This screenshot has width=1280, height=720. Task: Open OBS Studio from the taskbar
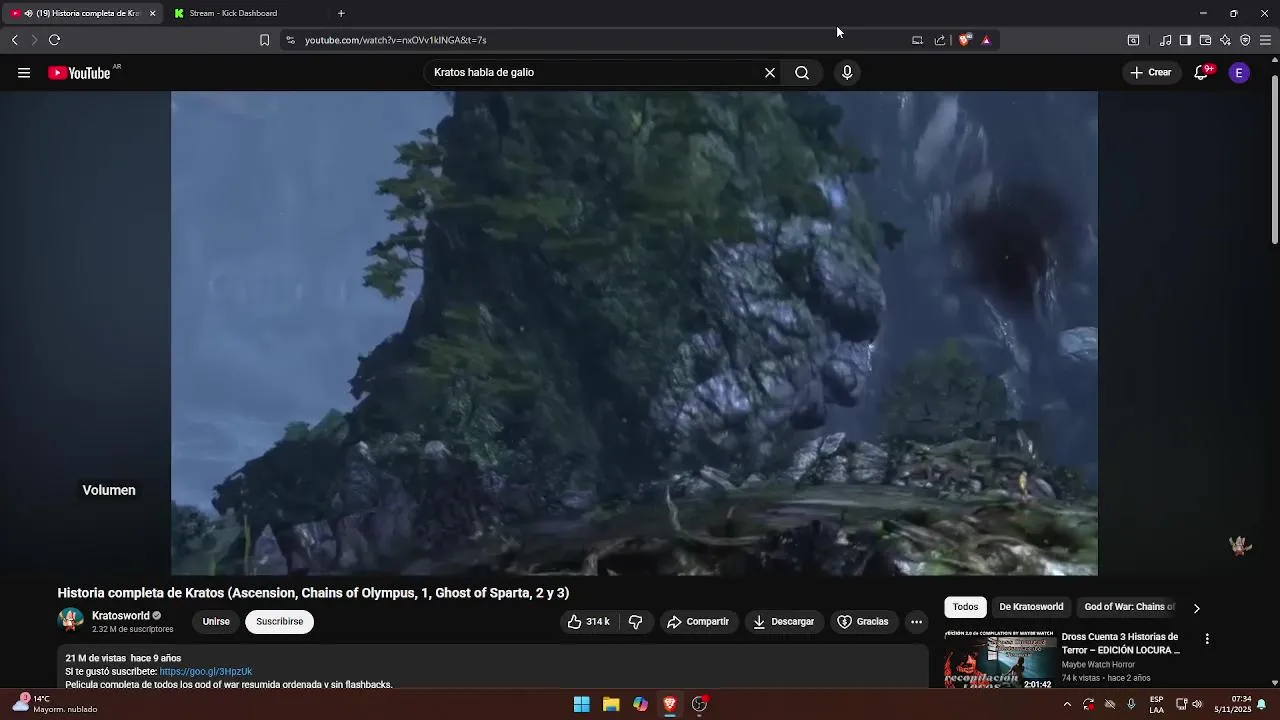pos(699,704)
